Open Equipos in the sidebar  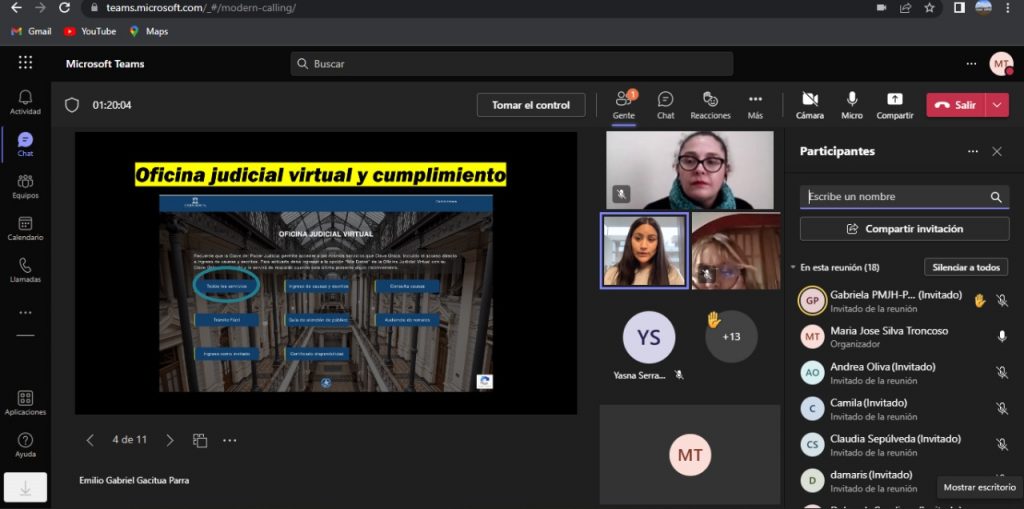[25, 186]
